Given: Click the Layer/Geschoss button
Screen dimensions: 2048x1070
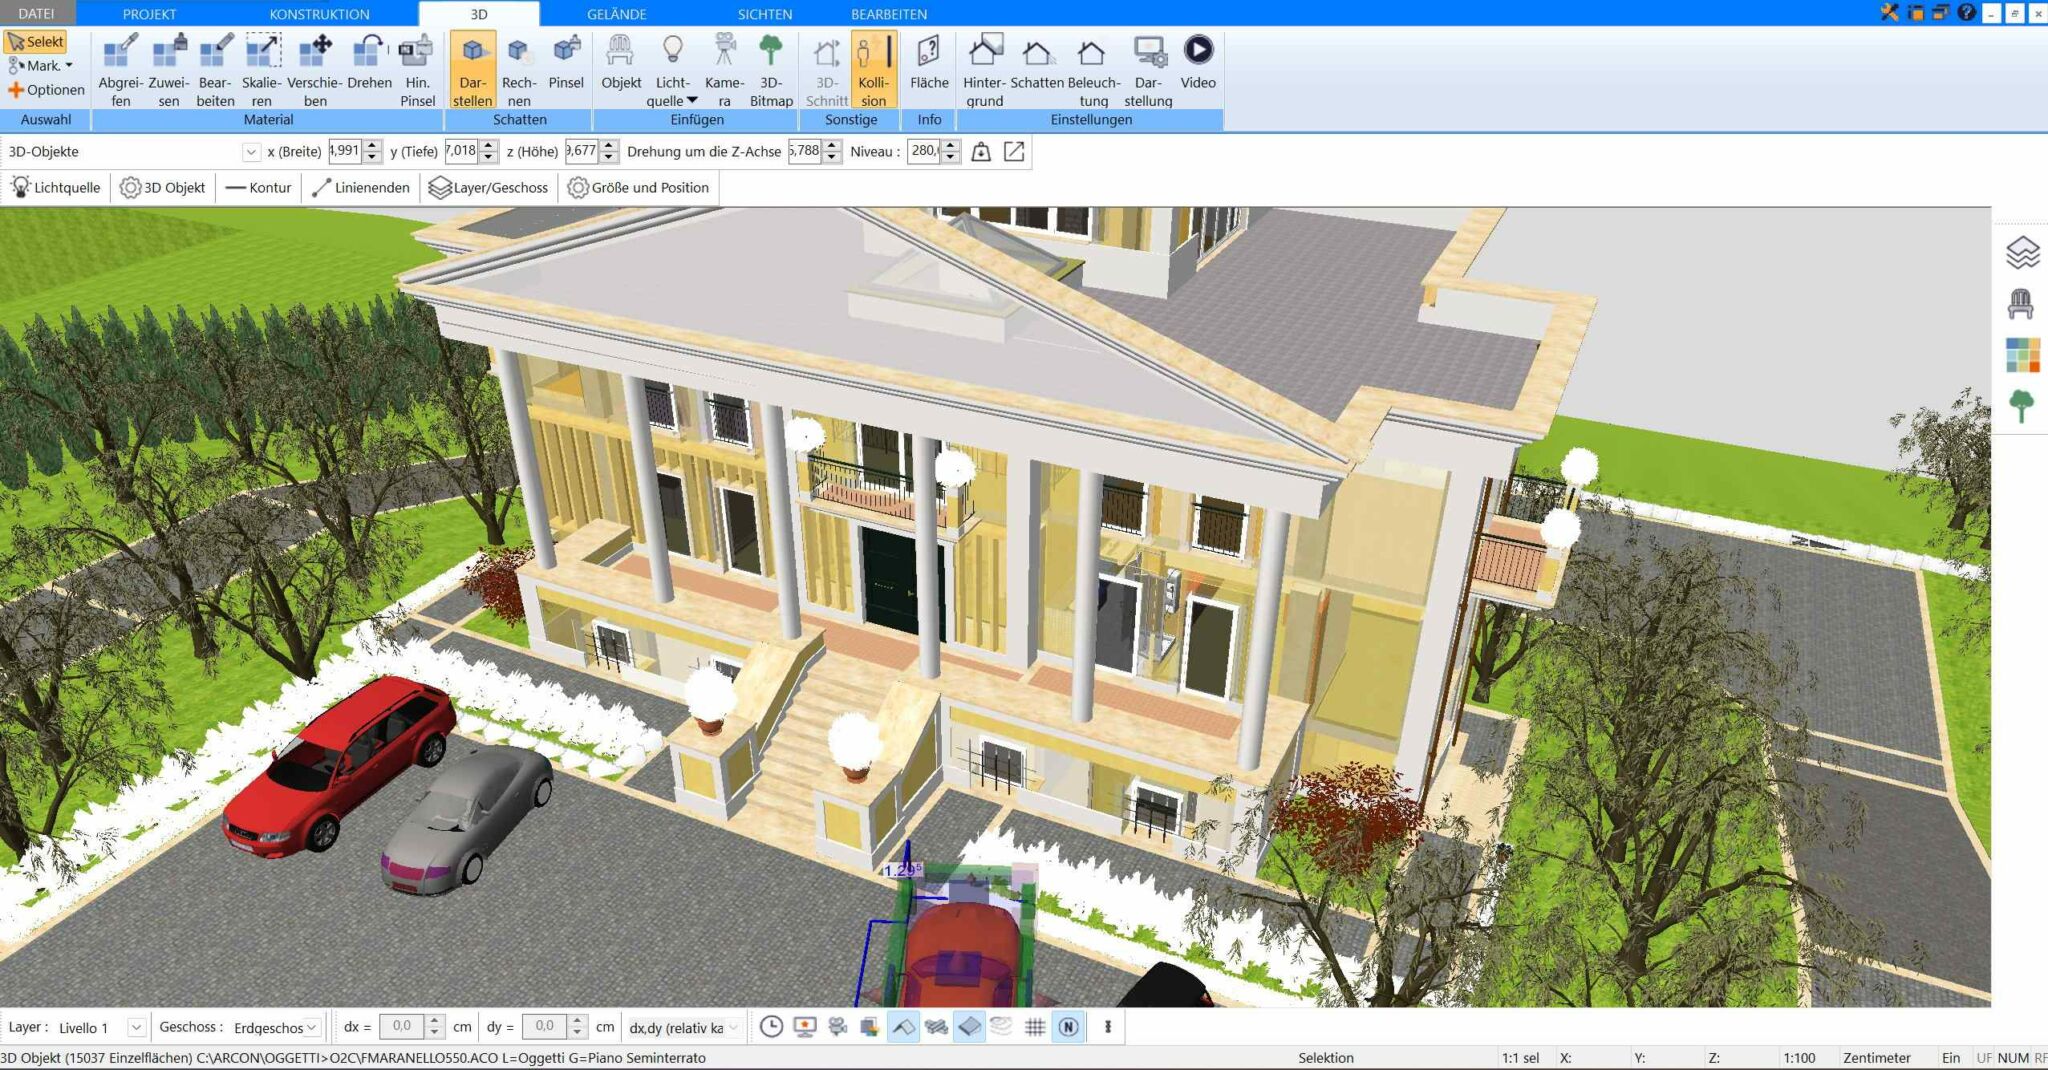Looking at the screenshot, I should click(x=489, y=187).
